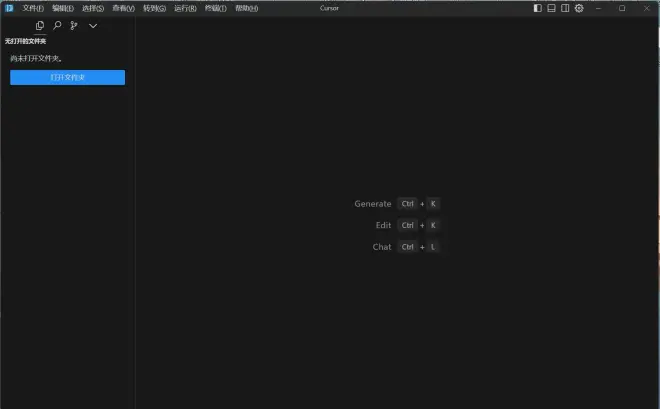This screenshot has width=660, height=409.
Task: Open the 文件(F) menu
Action: click(x=33, y=8)
